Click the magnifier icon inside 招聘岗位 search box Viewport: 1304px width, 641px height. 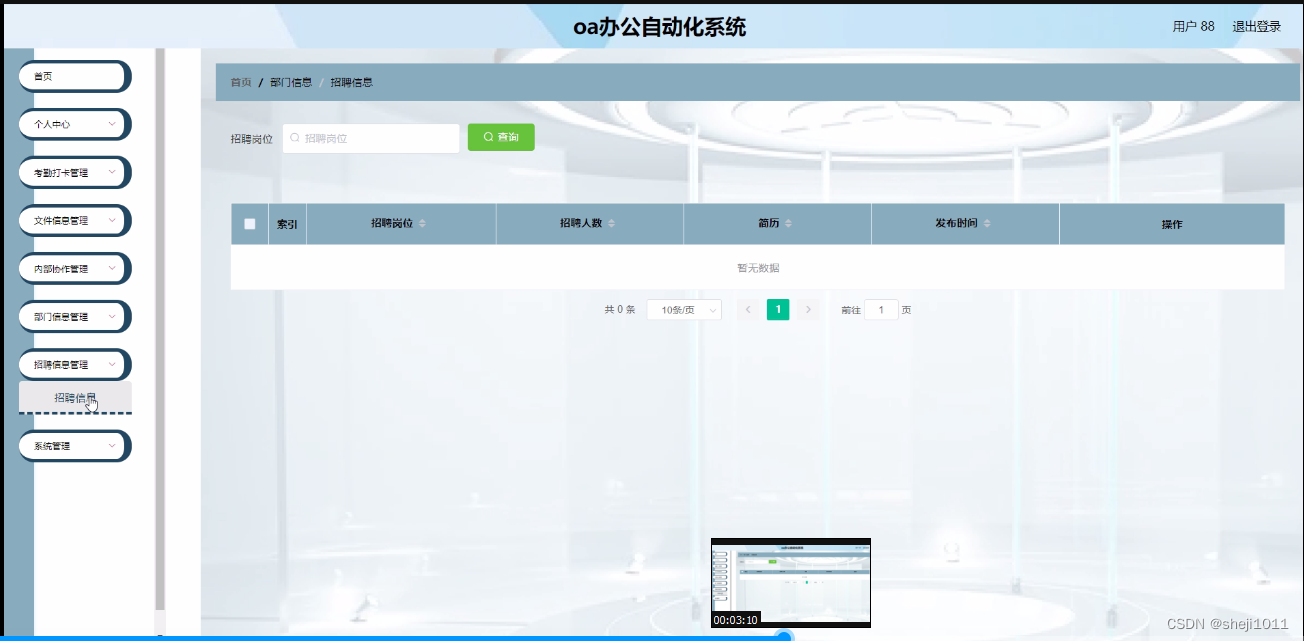295,137
